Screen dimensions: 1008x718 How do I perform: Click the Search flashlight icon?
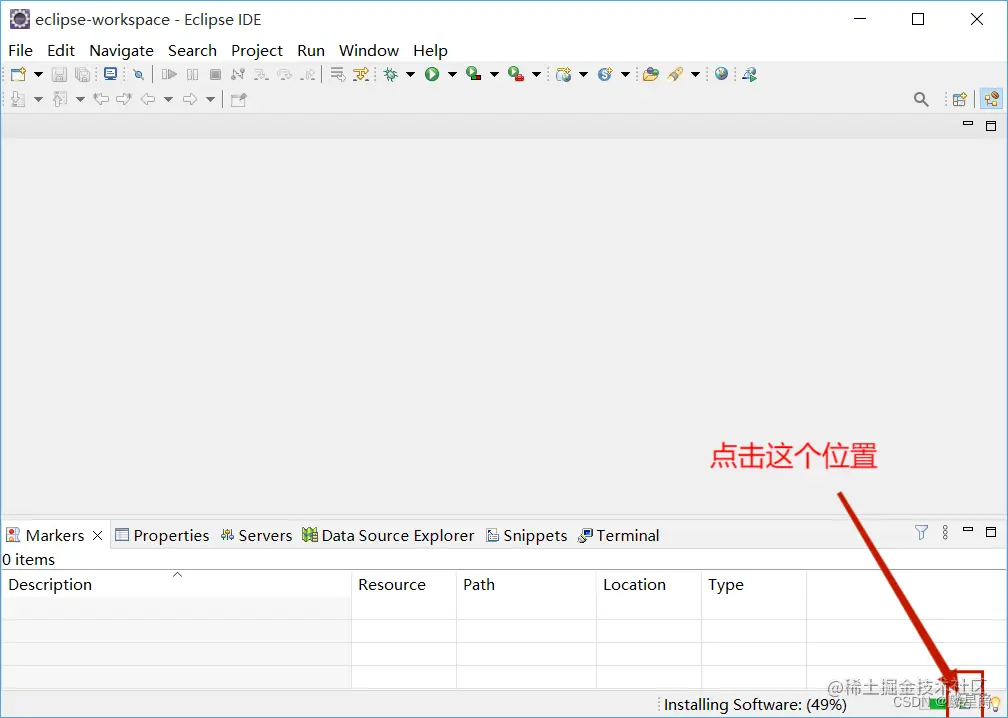tap(674, 75)
